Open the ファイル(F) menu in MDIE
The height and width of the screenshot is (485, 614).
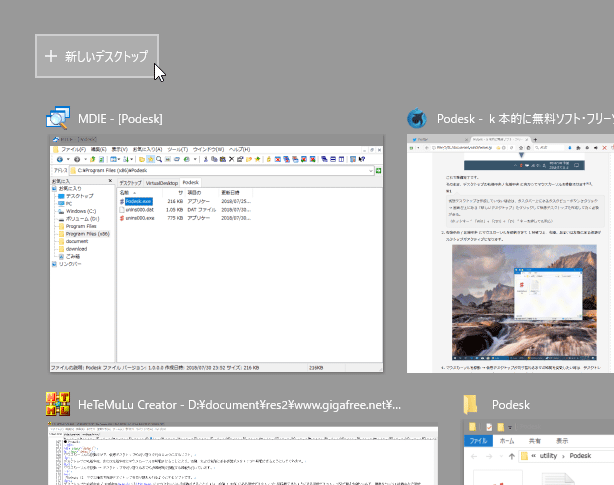tap(73, 150)
